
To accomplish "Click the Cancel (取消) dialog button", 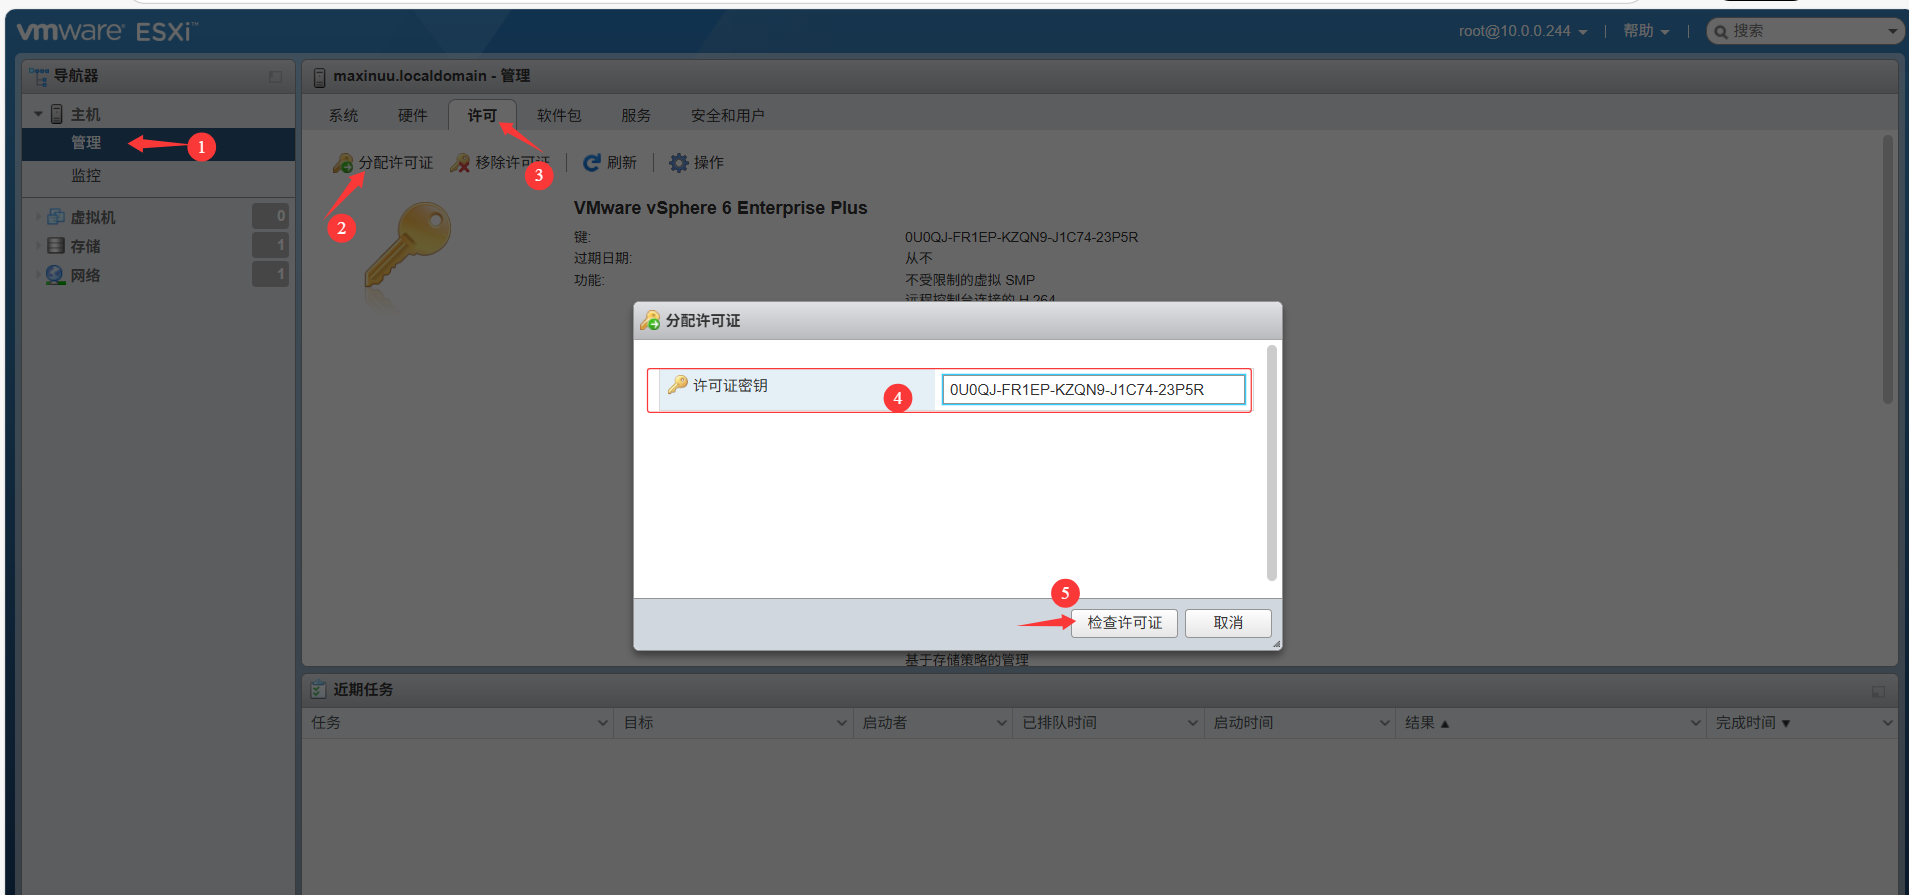I will point(1228,623).
